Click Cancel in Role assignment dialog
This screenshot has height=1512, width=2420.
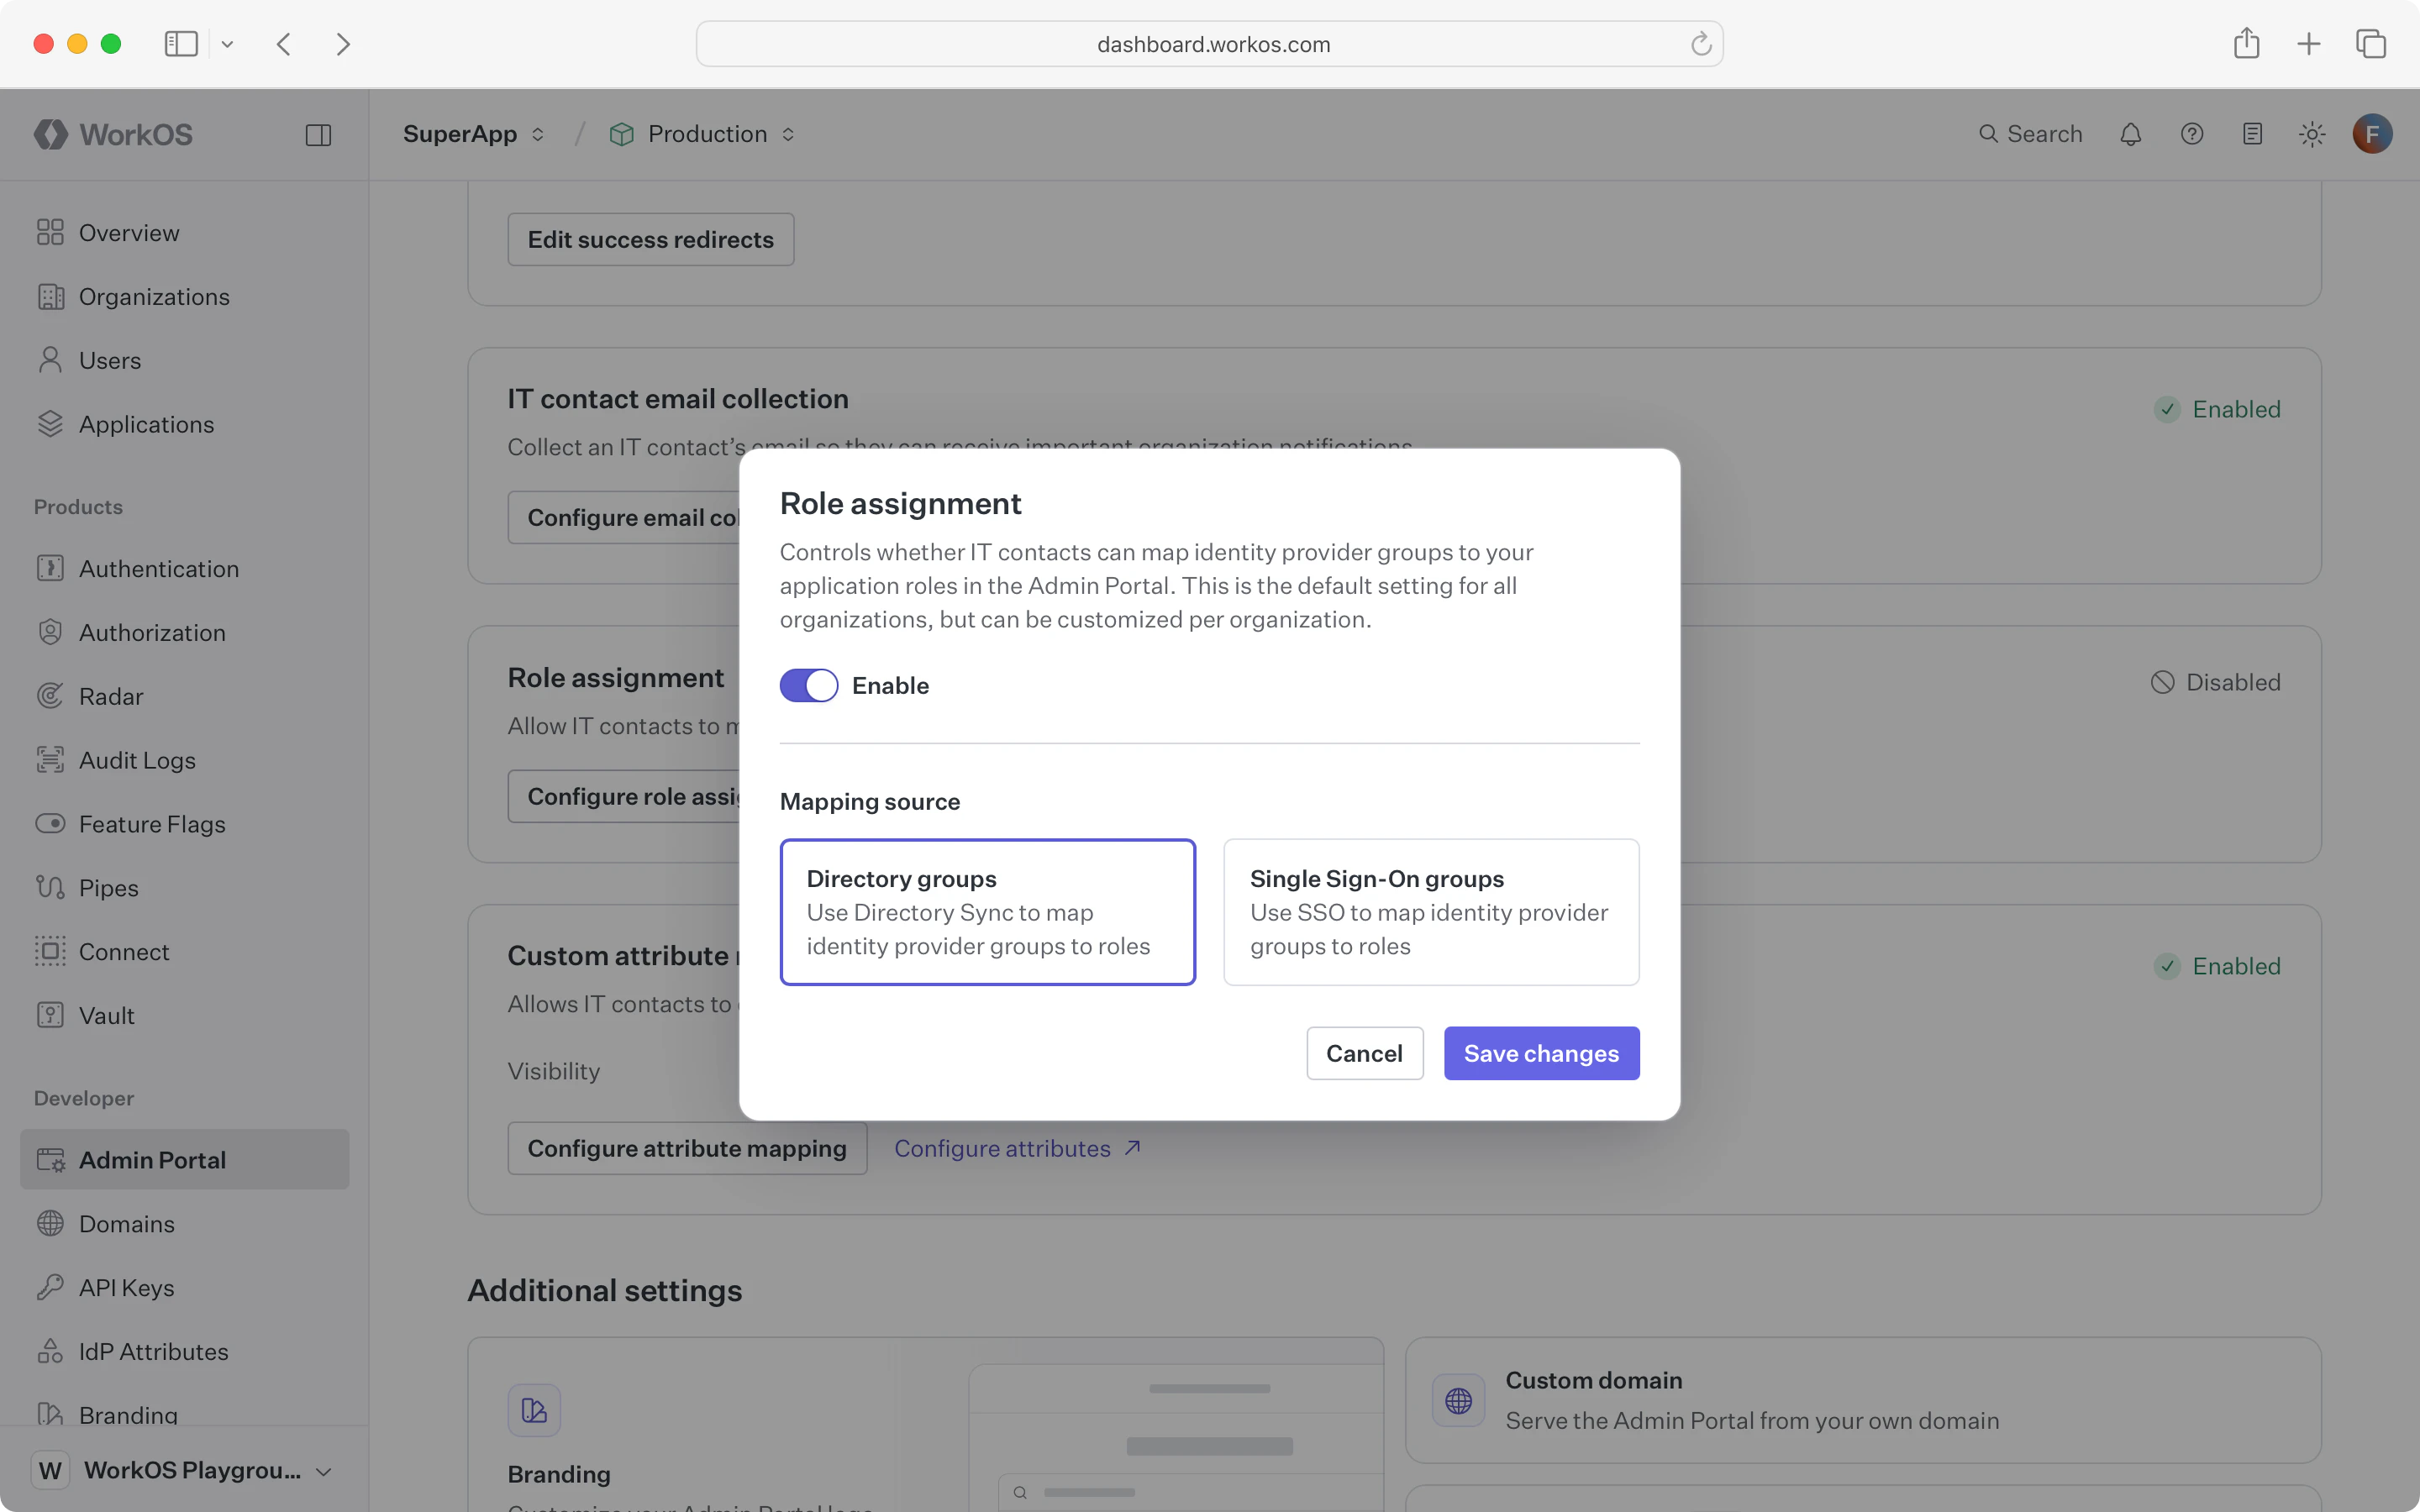pyautogui.click(x=1364, y=1053)
